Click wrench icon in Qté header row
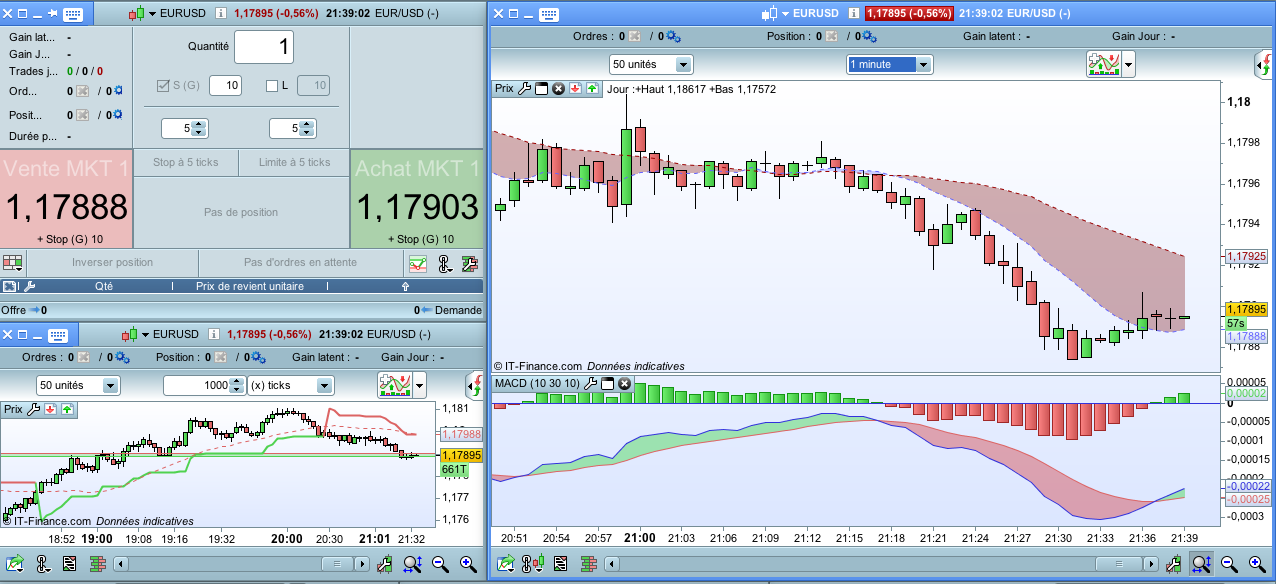Viewport: 1276px width, 584px height. (28, 286)
